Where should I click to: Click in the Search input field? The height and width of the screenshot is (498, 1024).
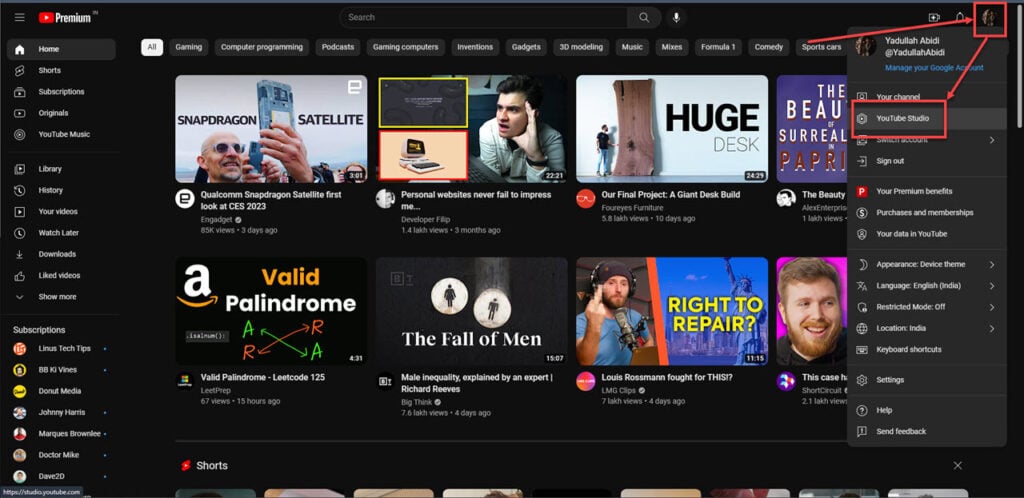pyautogui.click(x=483, y=18)
